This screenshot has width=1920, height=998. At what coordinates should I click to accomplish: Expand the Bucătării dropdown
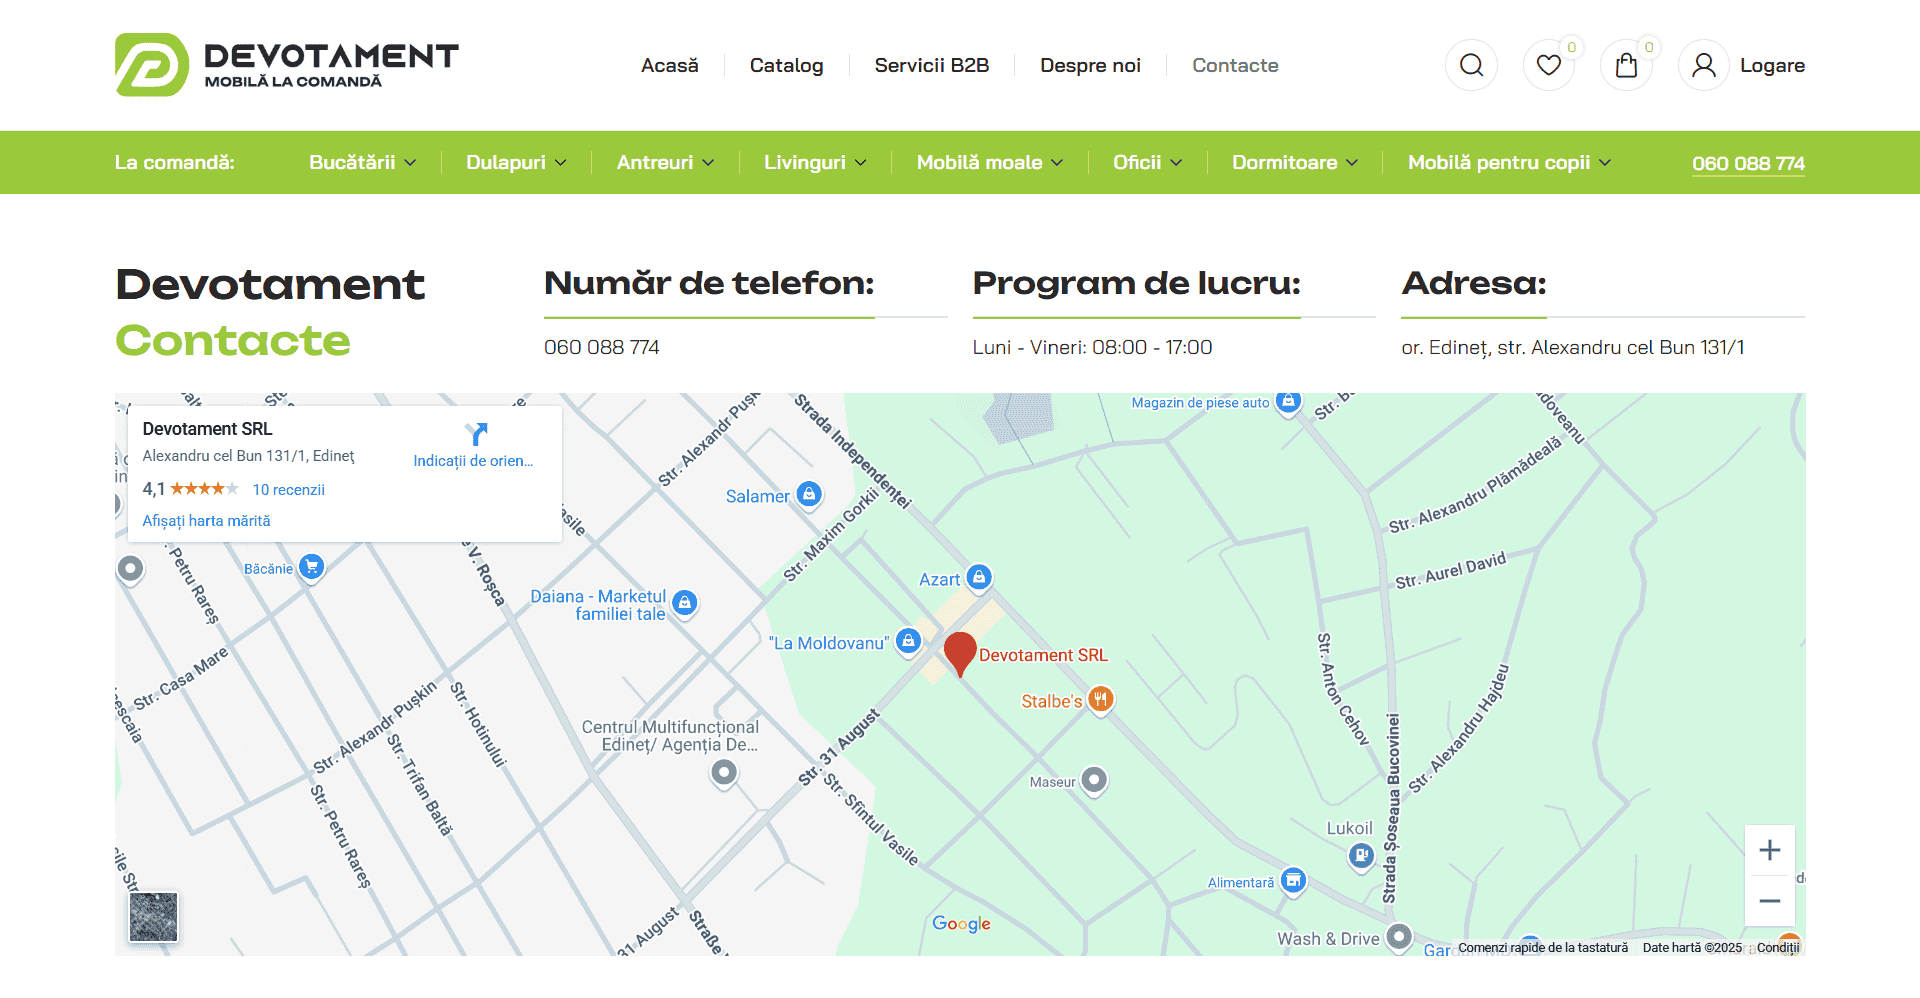point(362,162)
